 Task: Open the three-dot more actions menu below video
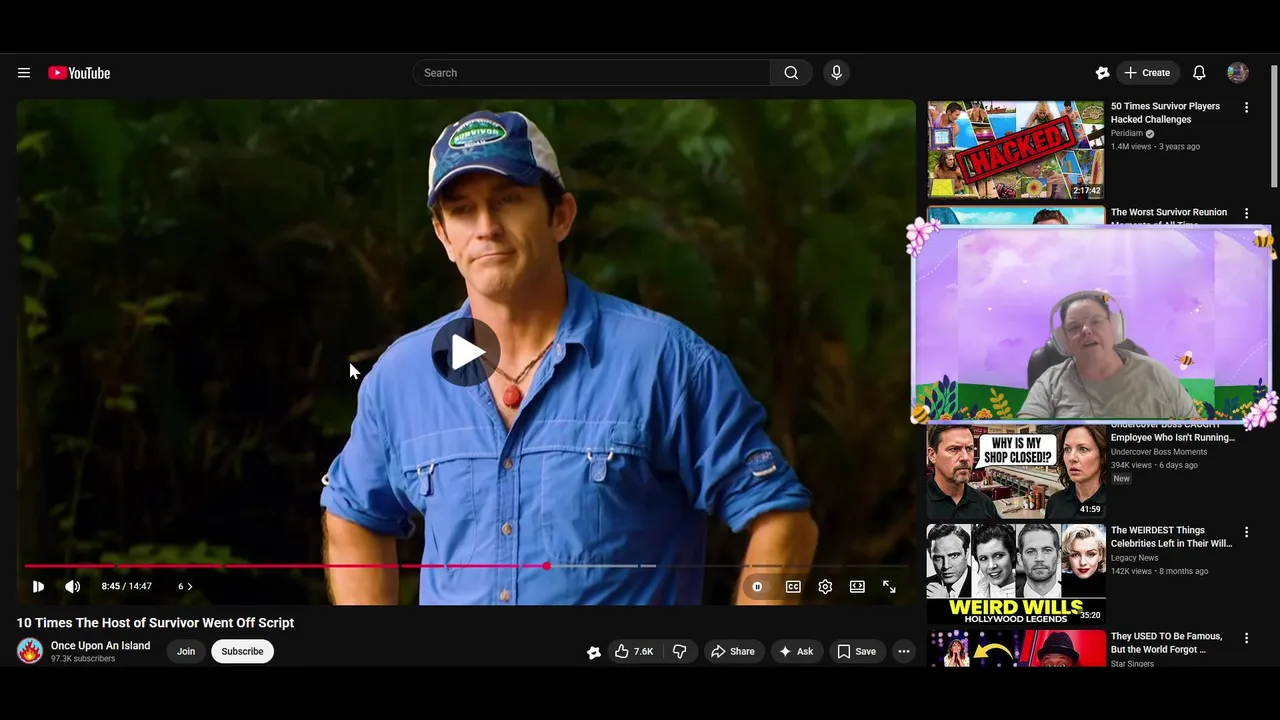coord(904,651)
